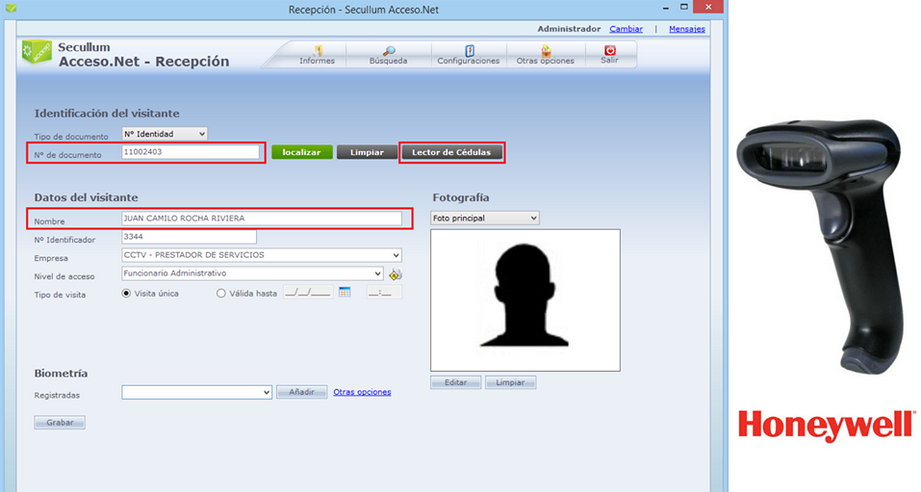Screen dimensions: 921x492
Task: Click Limpiar under the photograph
Action: pos(510,382)
